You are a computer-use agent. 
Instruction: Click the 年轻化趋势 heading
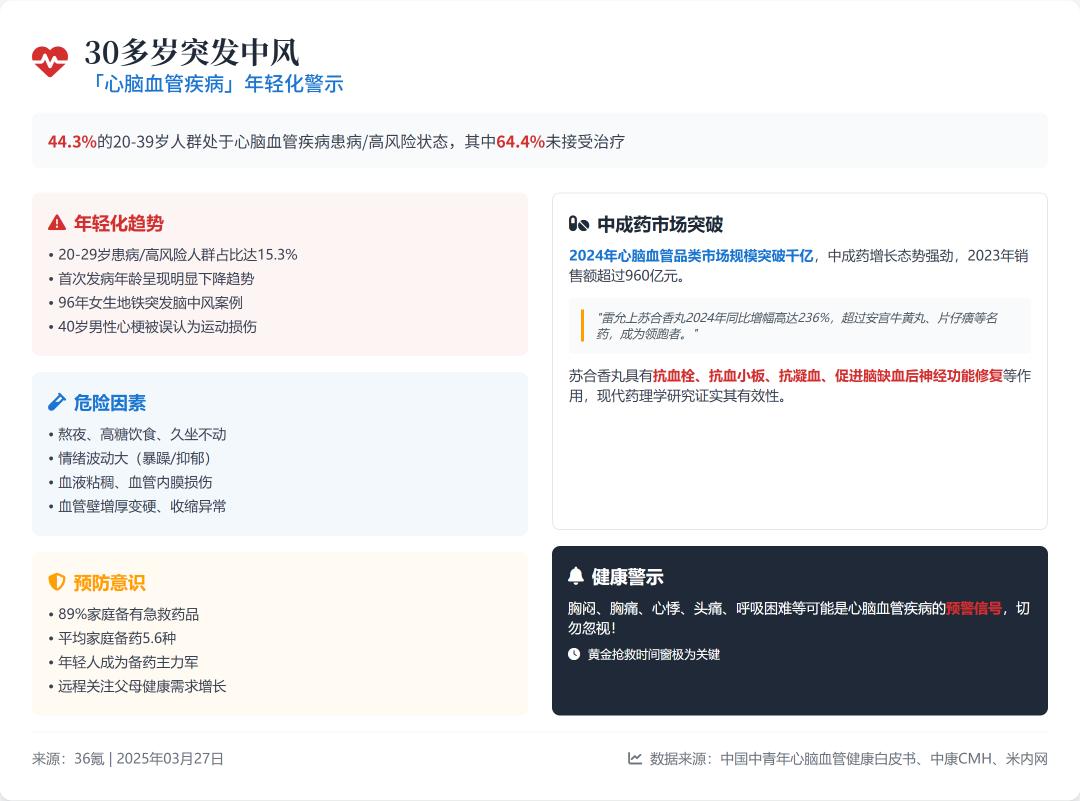(118, 223)
